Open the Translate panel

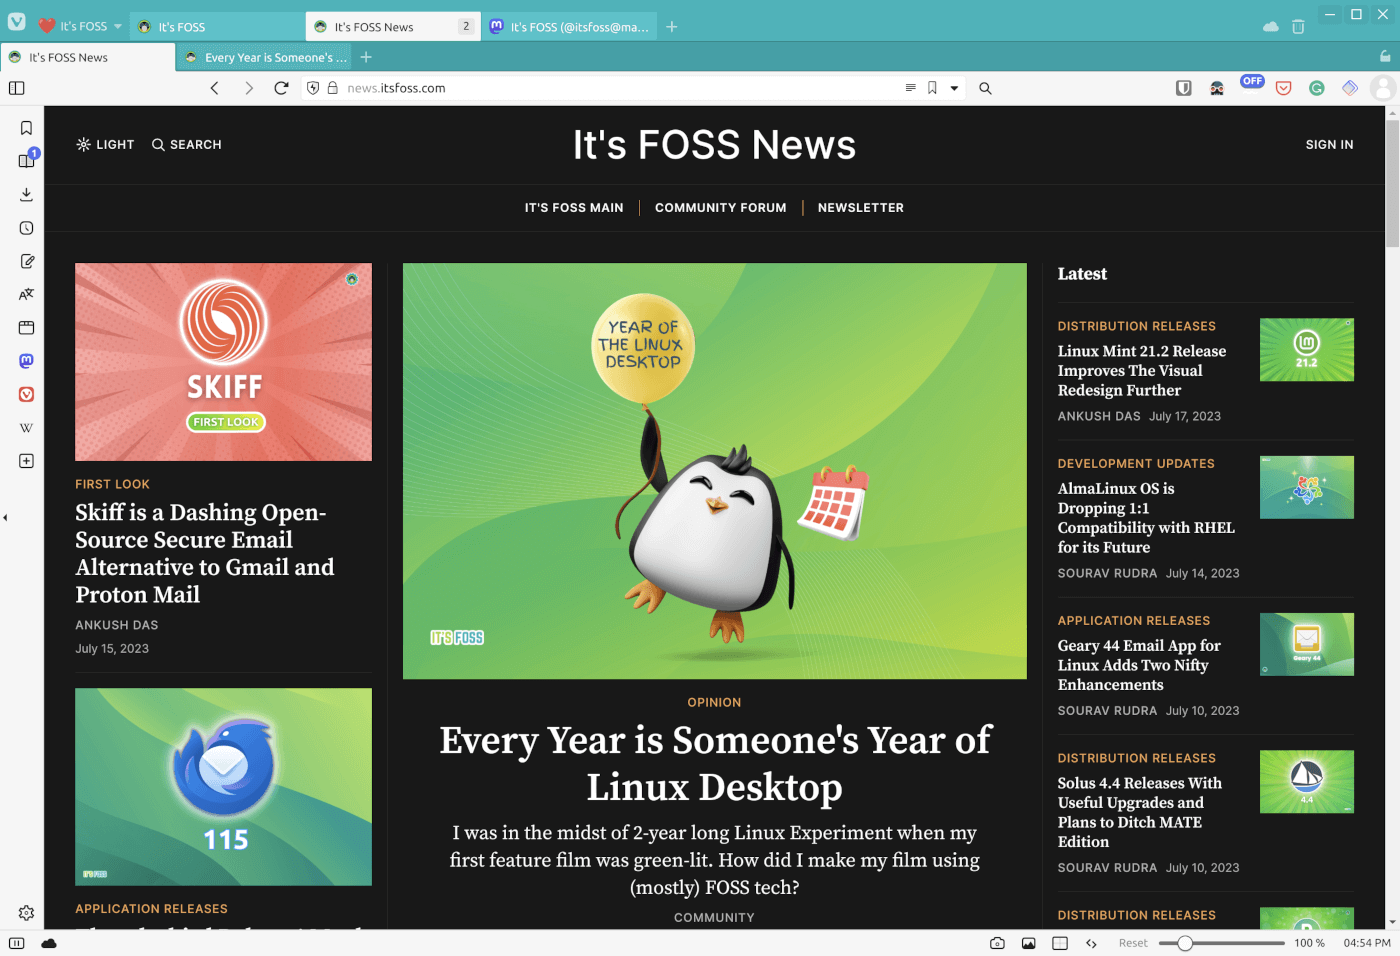26,294
